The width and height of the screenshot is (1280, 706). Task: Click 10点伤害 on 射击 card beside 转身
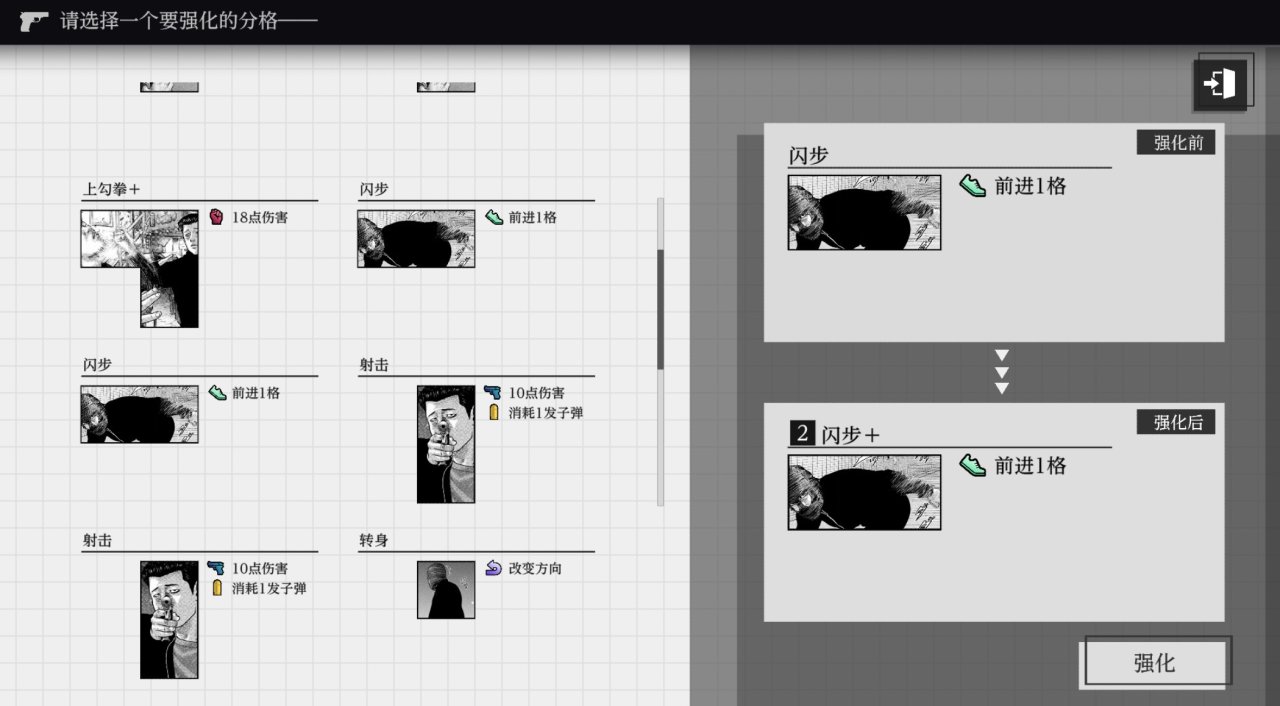(260, 568)
